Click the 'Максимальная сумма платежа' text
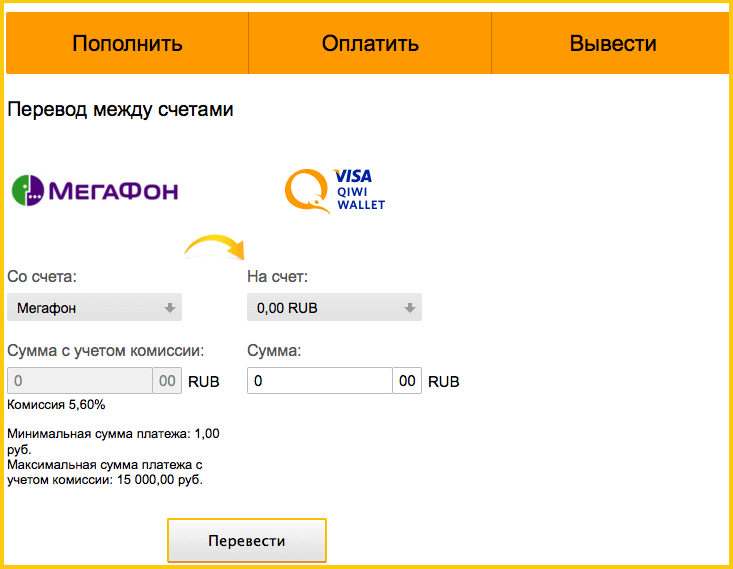733x569 pixels. point(105,472)
